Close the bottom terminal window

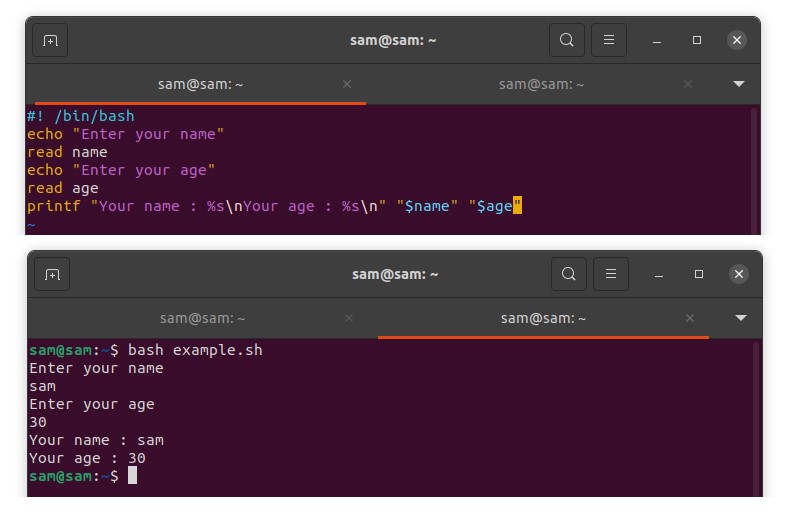point(739,274)
